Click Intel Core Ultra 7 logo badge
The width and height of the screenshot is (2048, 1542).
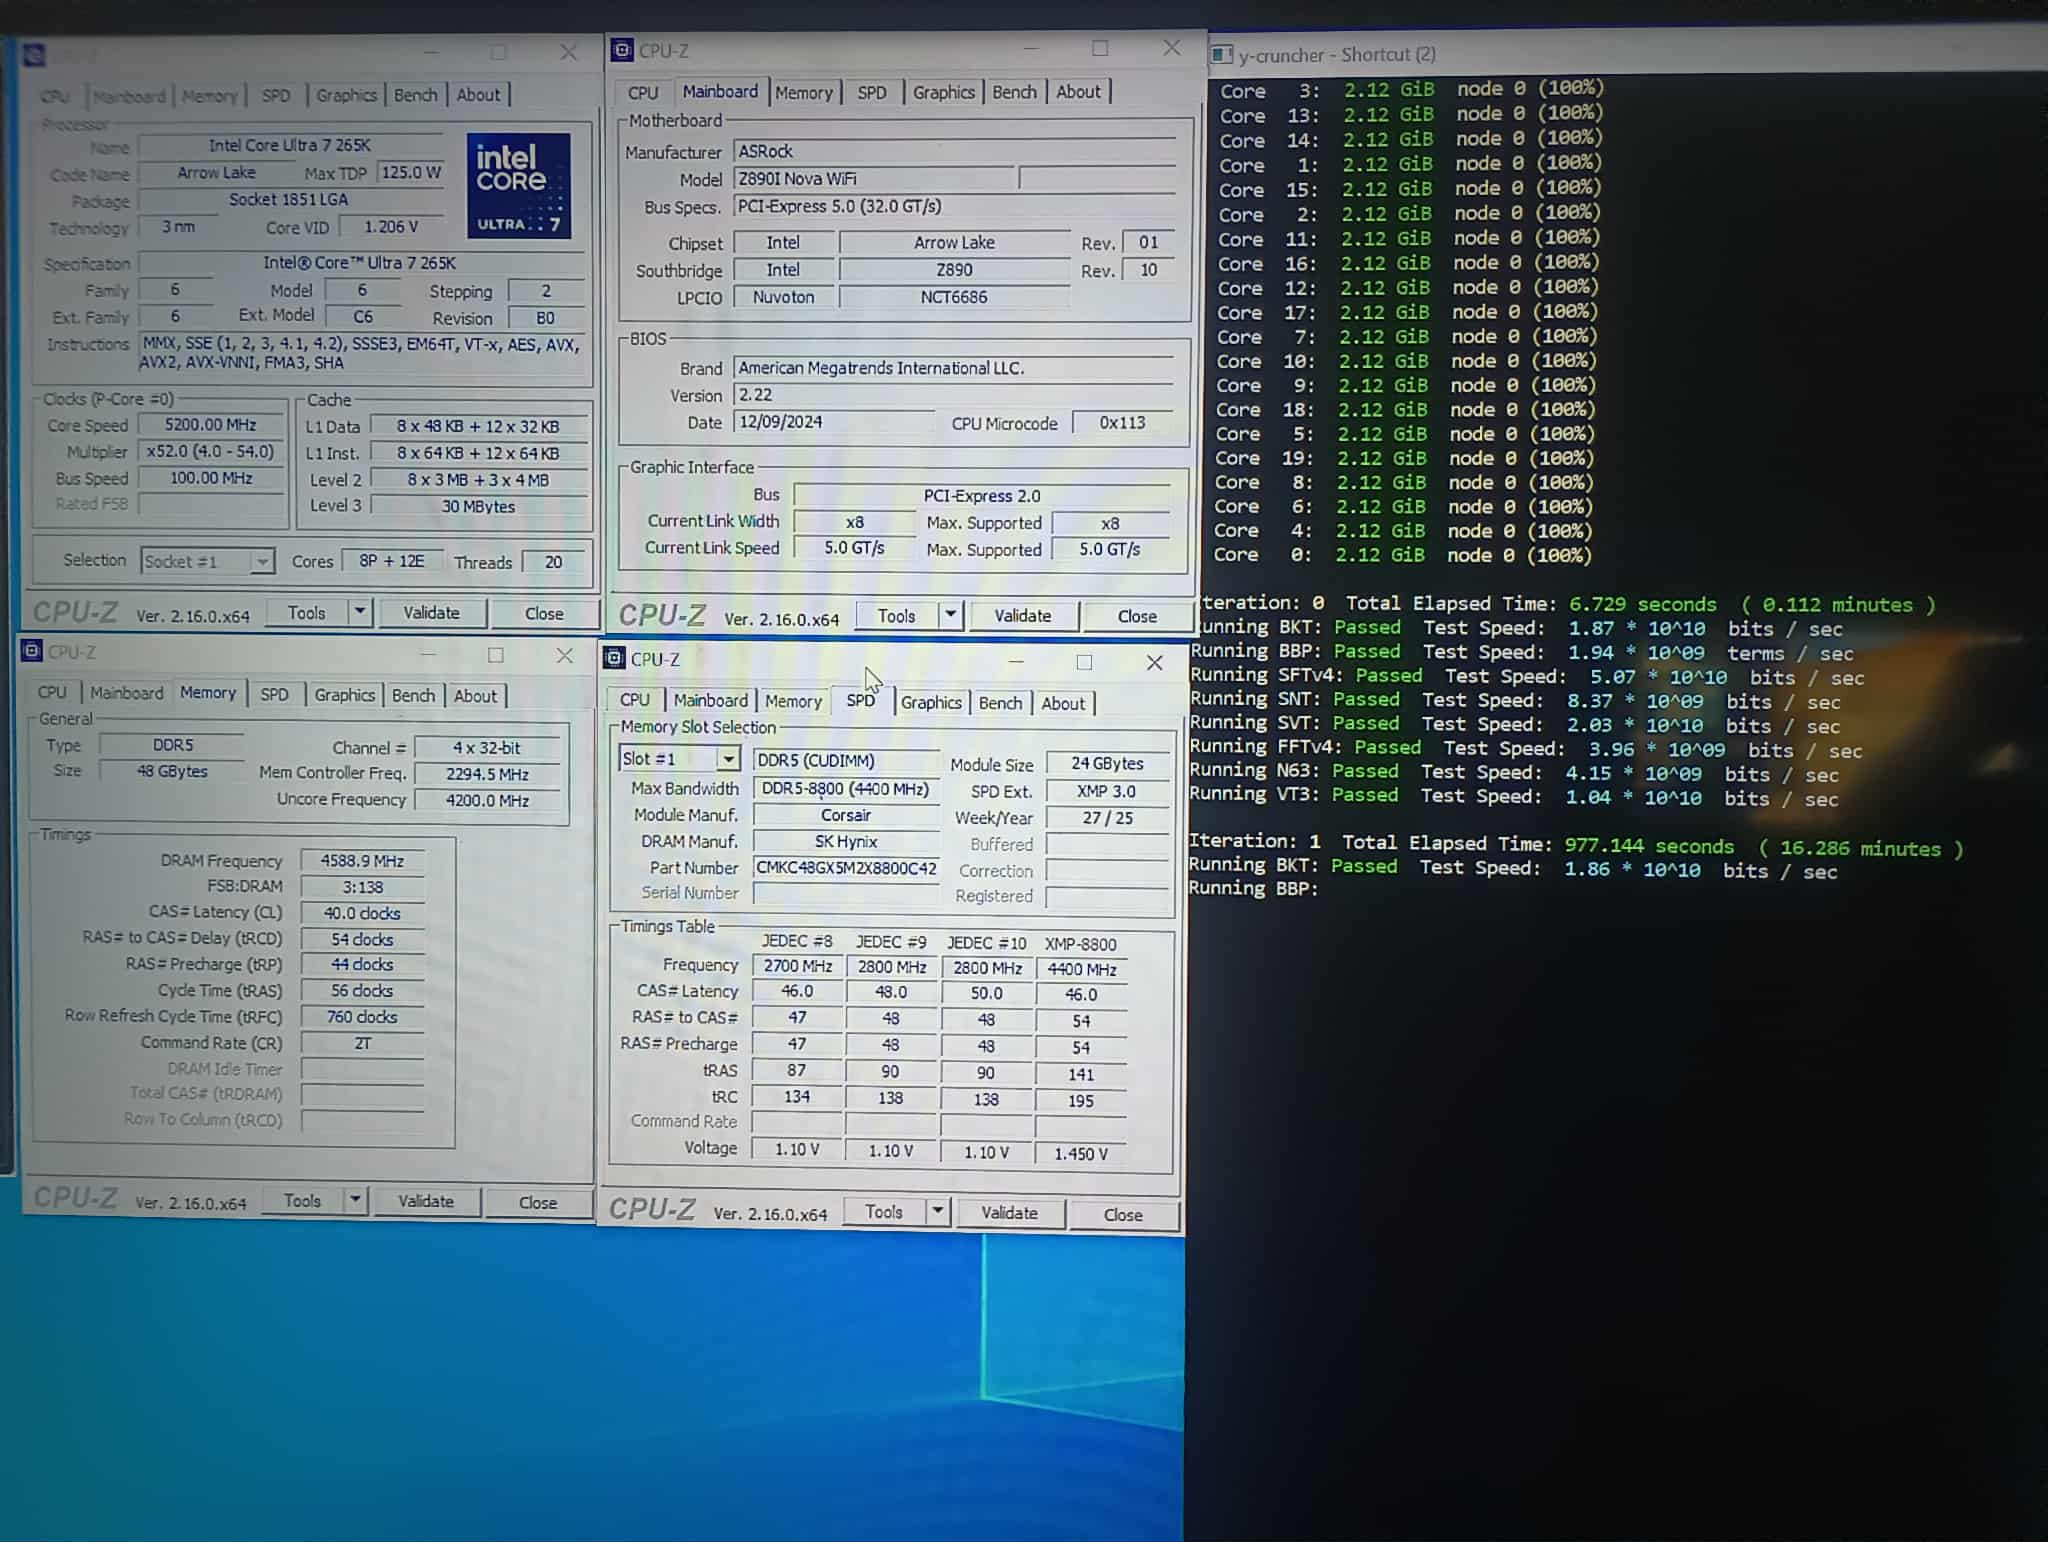tap(519, 185)
